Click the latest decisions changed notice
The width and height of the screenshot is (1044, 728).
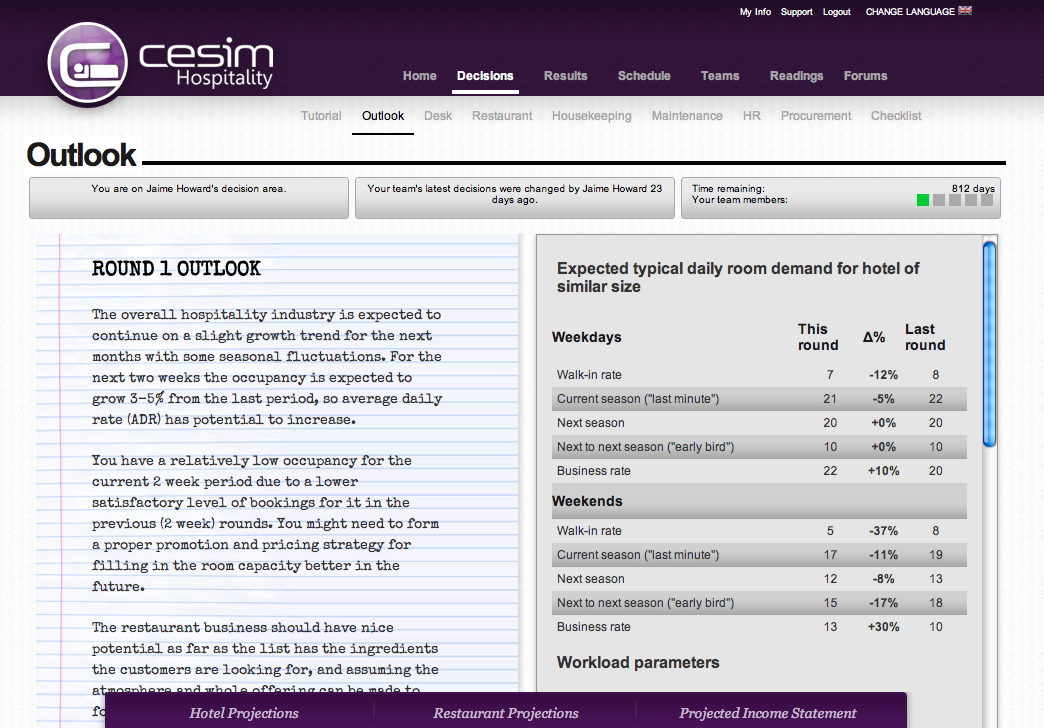pyautogui.click(x=515, y=197)
